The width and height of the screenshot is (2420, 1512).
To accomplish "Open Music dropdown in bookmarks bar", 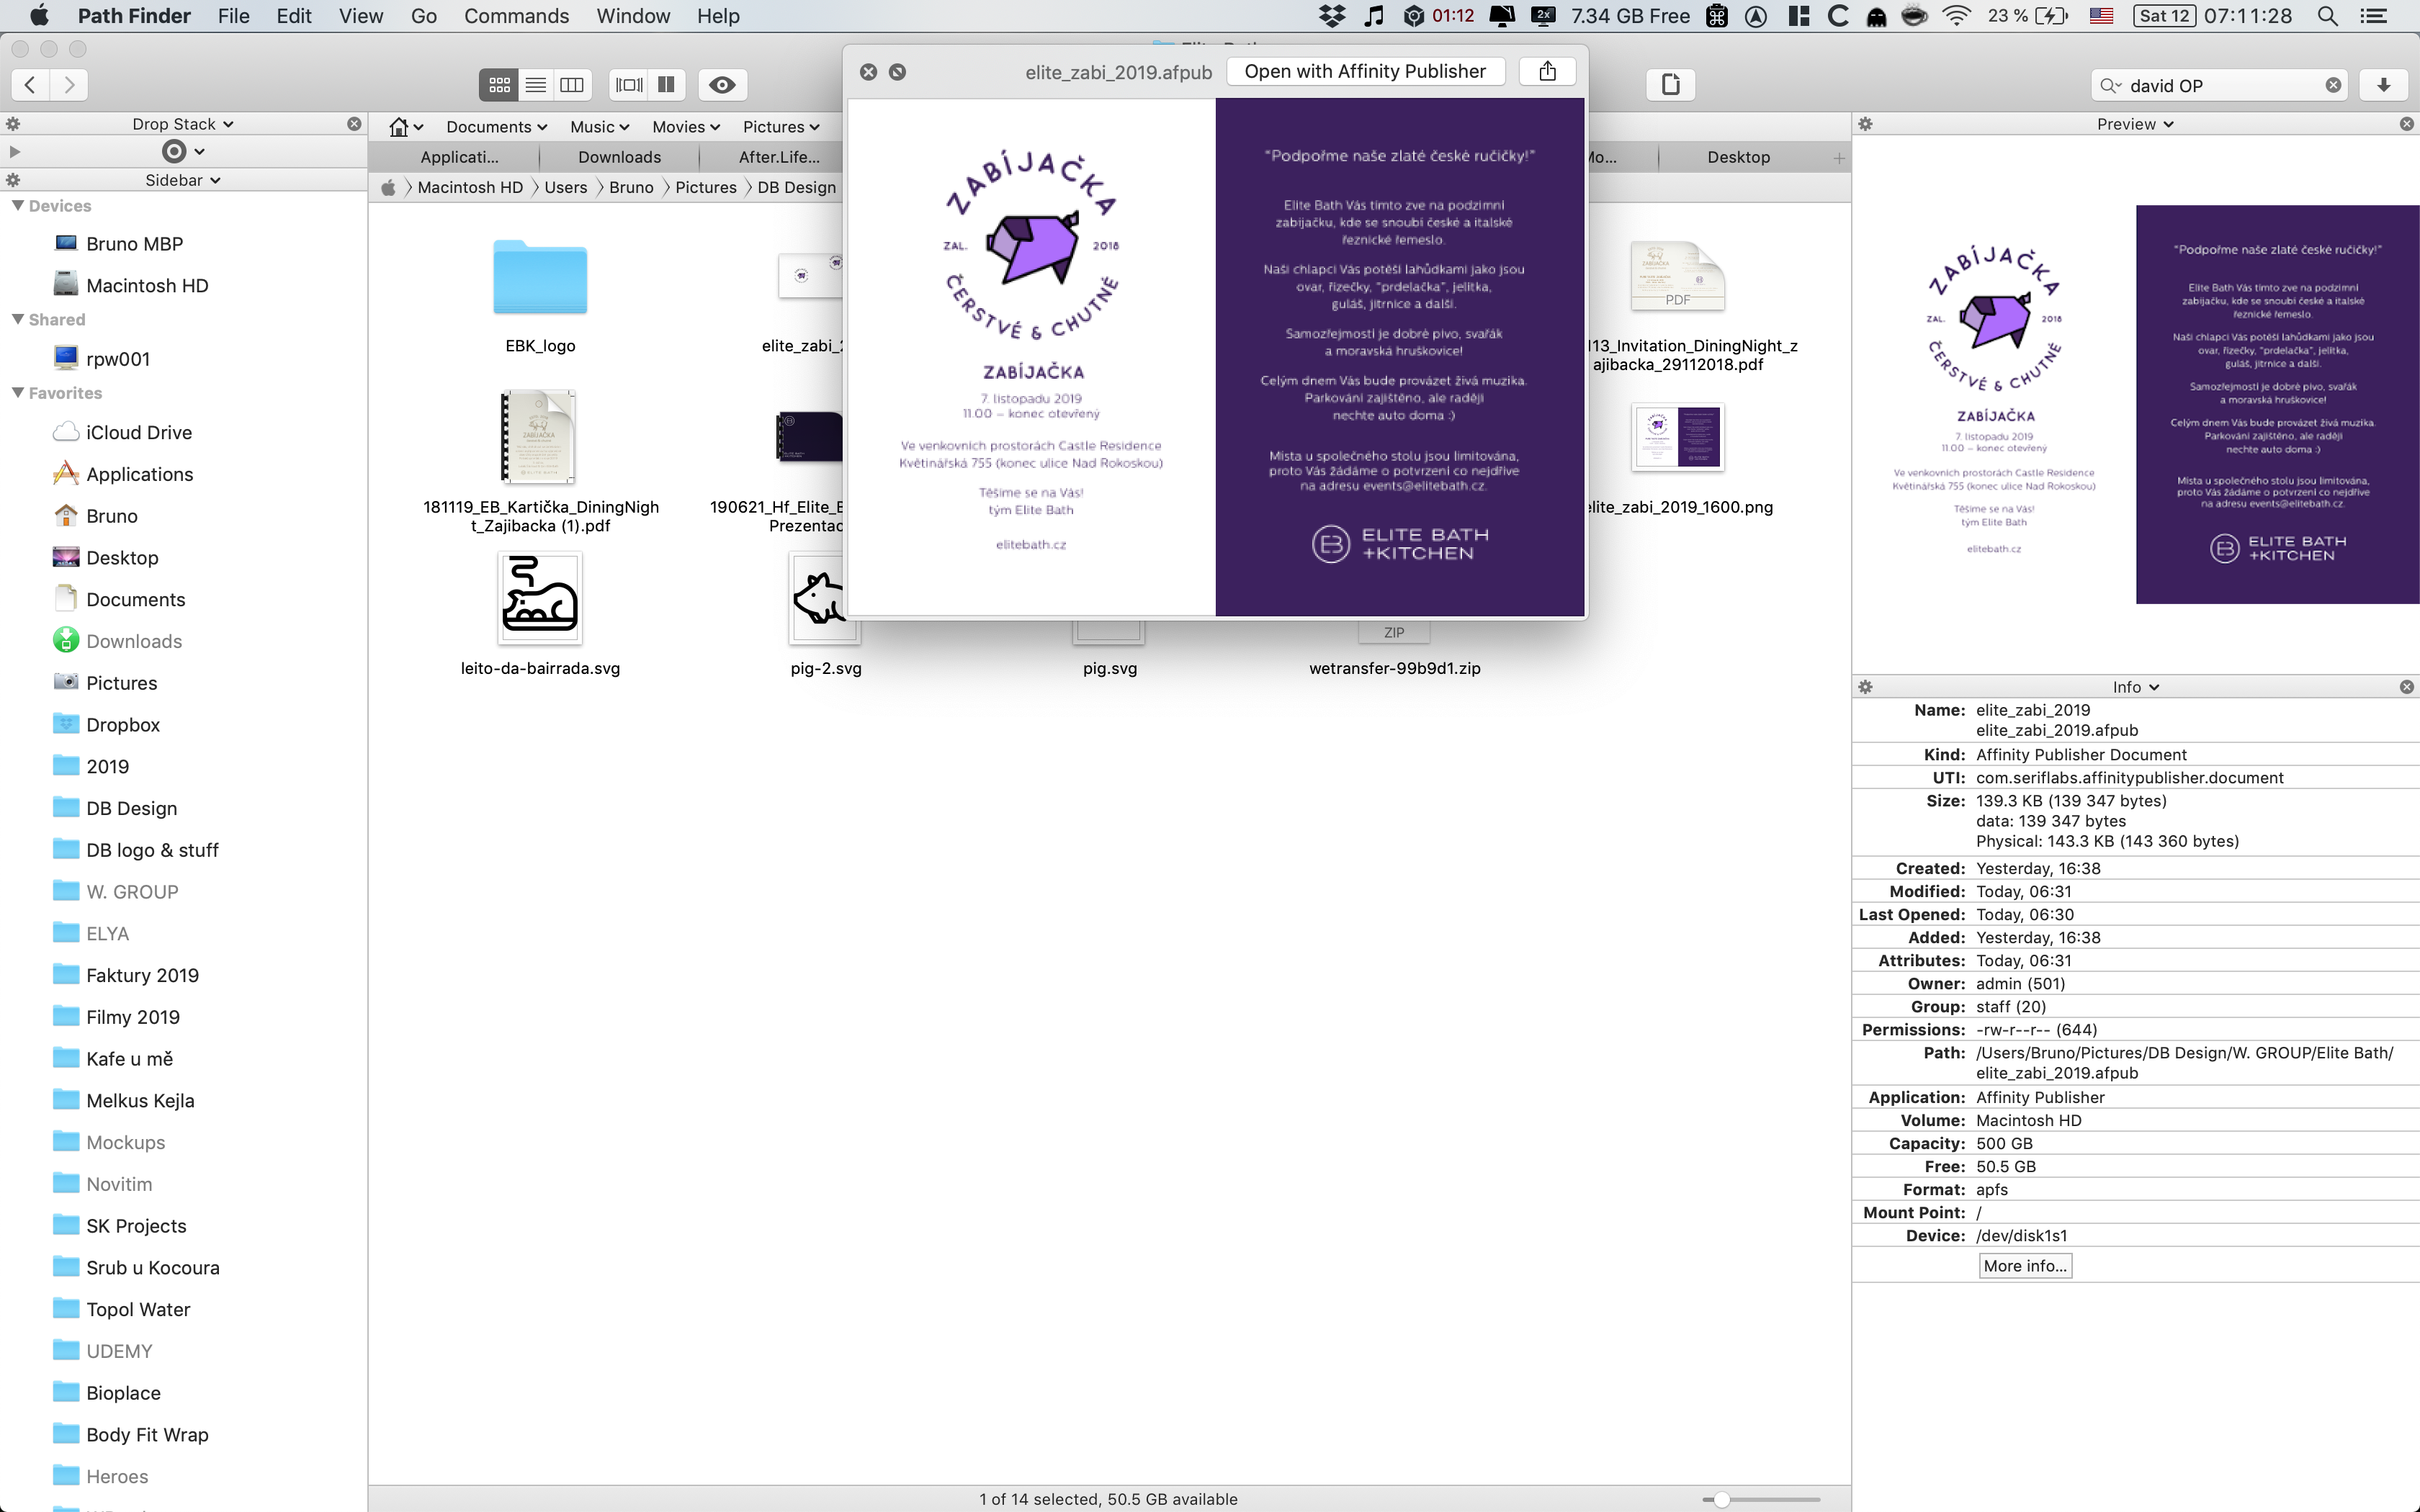I will tap(600, 127).
